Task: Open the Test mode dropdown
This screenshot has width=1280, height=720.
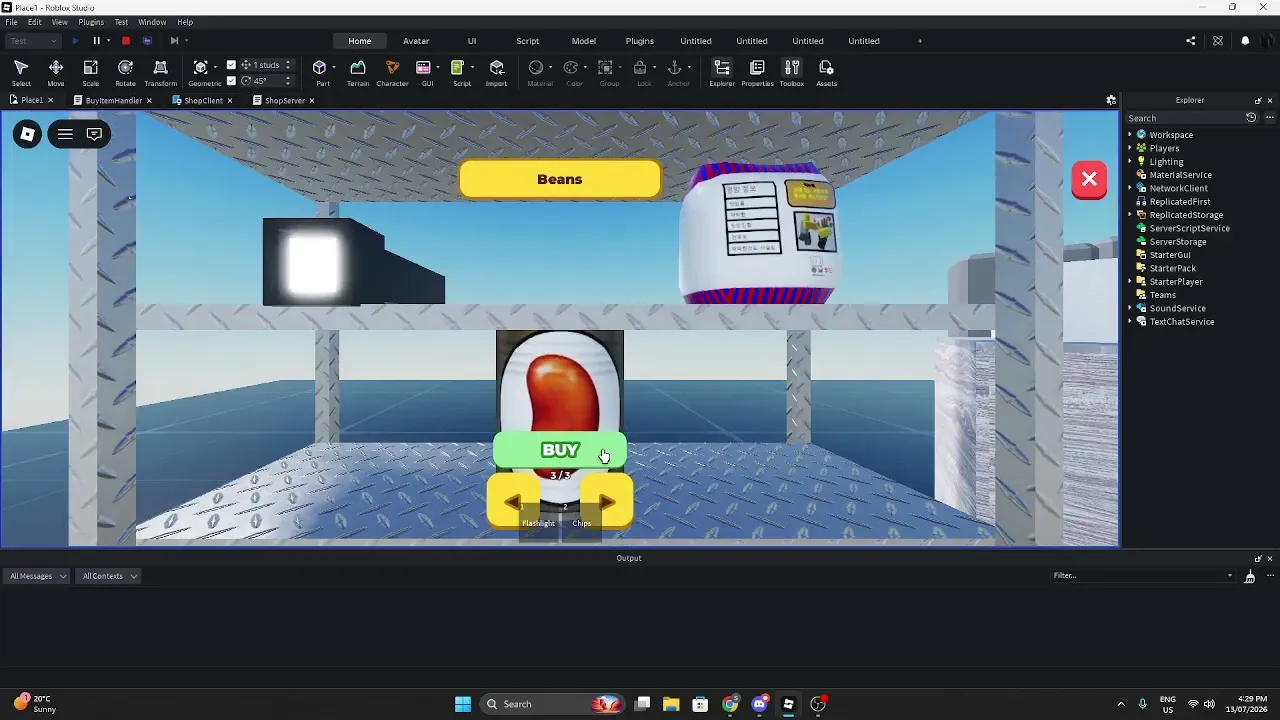Action: pos(33,41)
